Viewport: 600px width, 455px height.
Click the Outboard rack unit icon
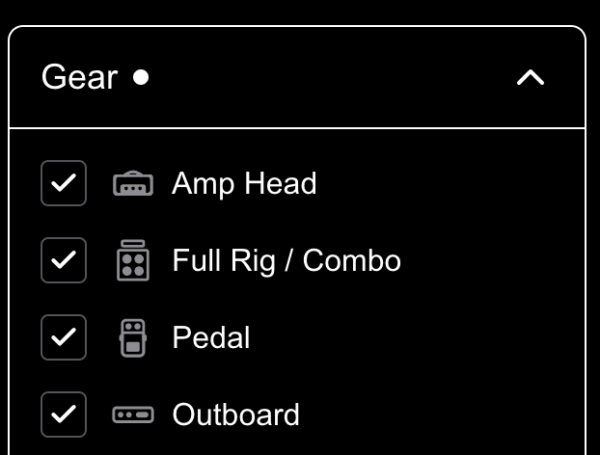pos(133,415)
